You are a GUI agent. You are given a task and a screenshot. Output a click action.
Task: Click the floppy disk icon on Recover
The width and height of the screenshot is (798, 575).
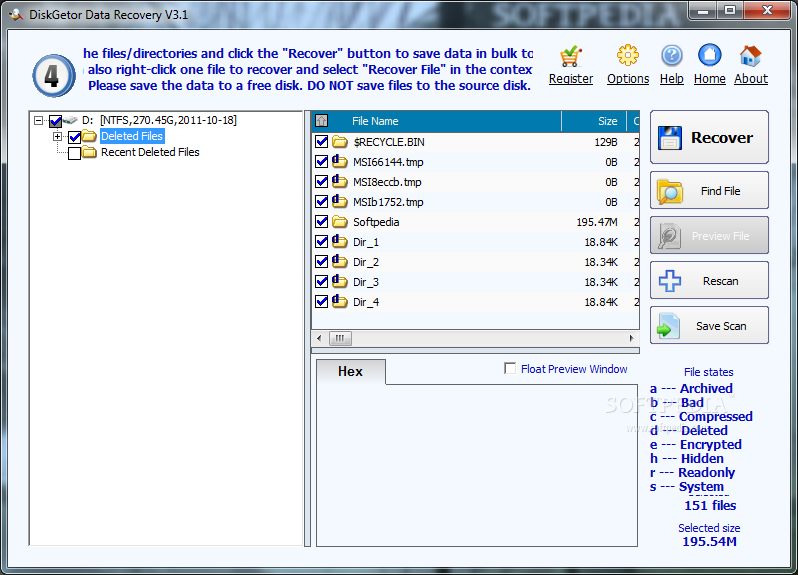click(669, 138)
